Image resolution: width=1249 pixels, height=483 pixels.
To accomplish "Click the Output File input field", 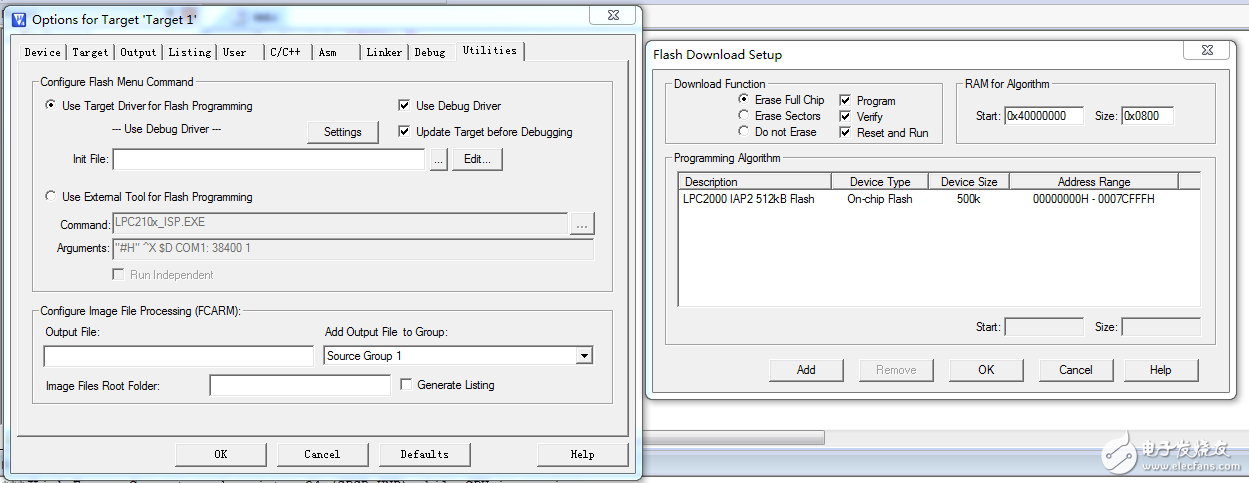I will click(178, 356).
